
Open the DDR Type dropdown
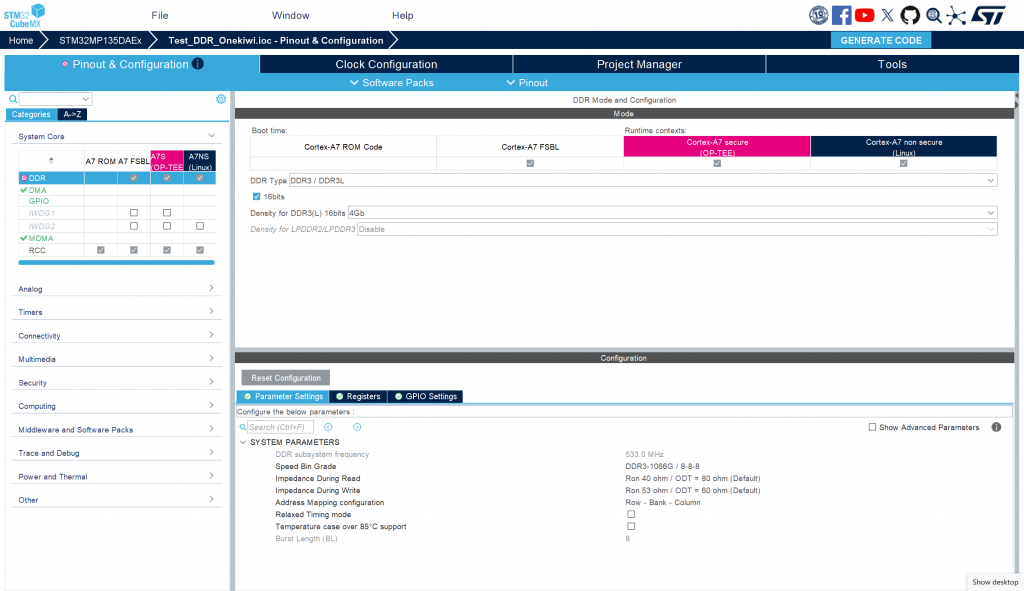click(642, 180)
